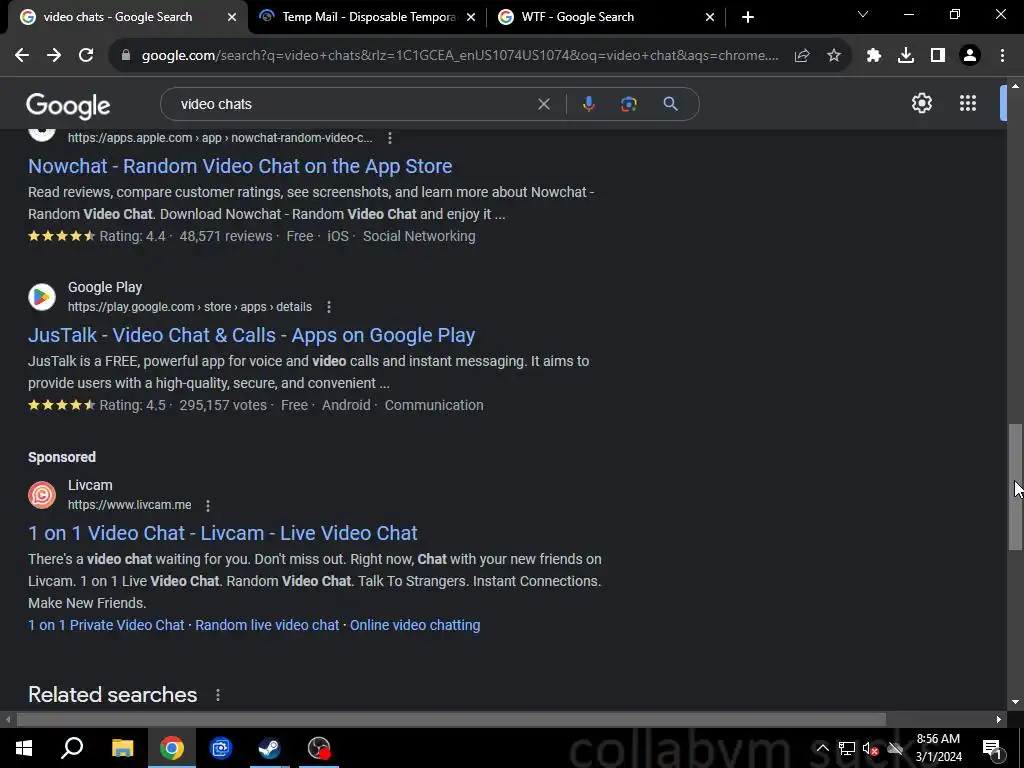Open more options for the Google Play result
Viewport: 1024px width, 768px height.
coord(329,307)
